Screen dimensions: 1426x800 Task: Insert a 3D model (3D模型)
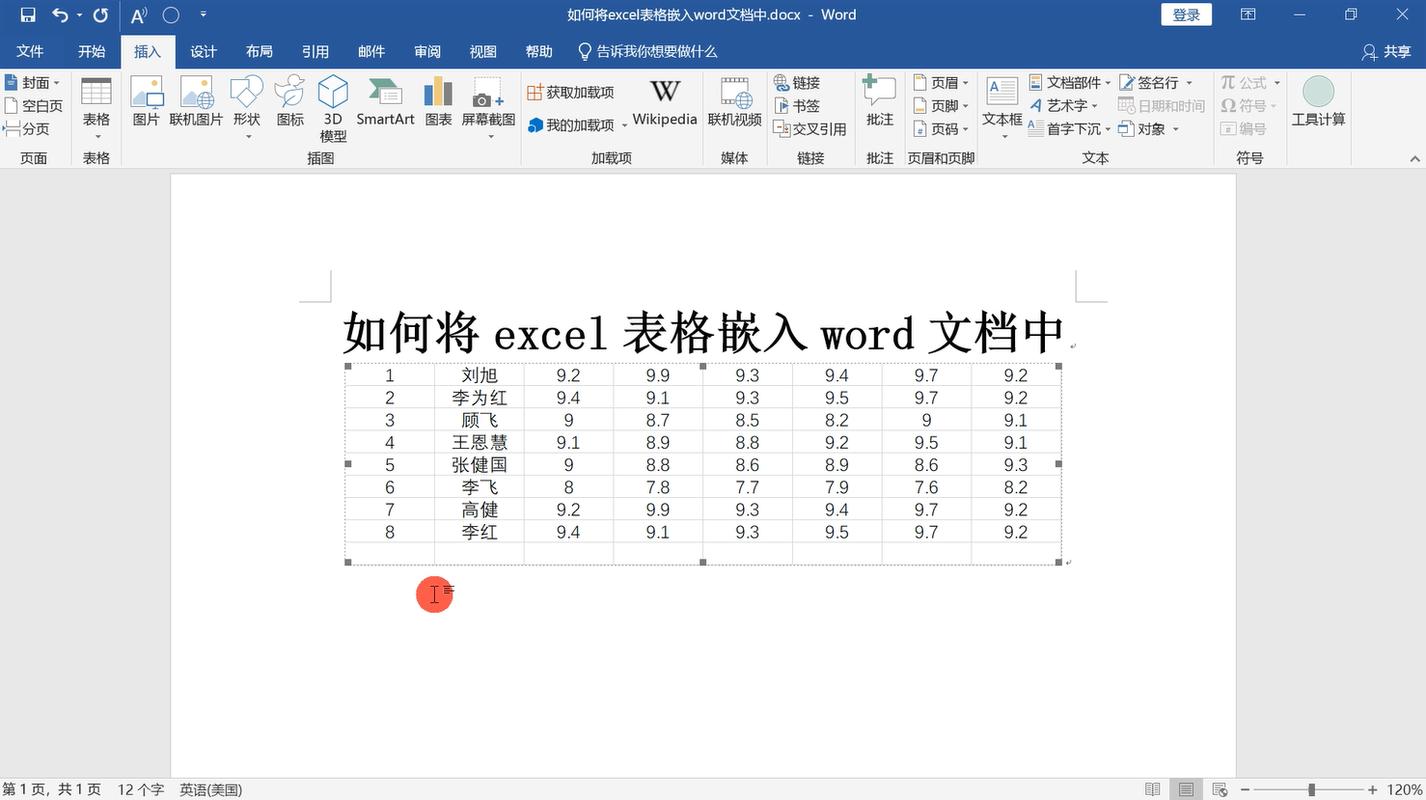click(x=333, y=108)
